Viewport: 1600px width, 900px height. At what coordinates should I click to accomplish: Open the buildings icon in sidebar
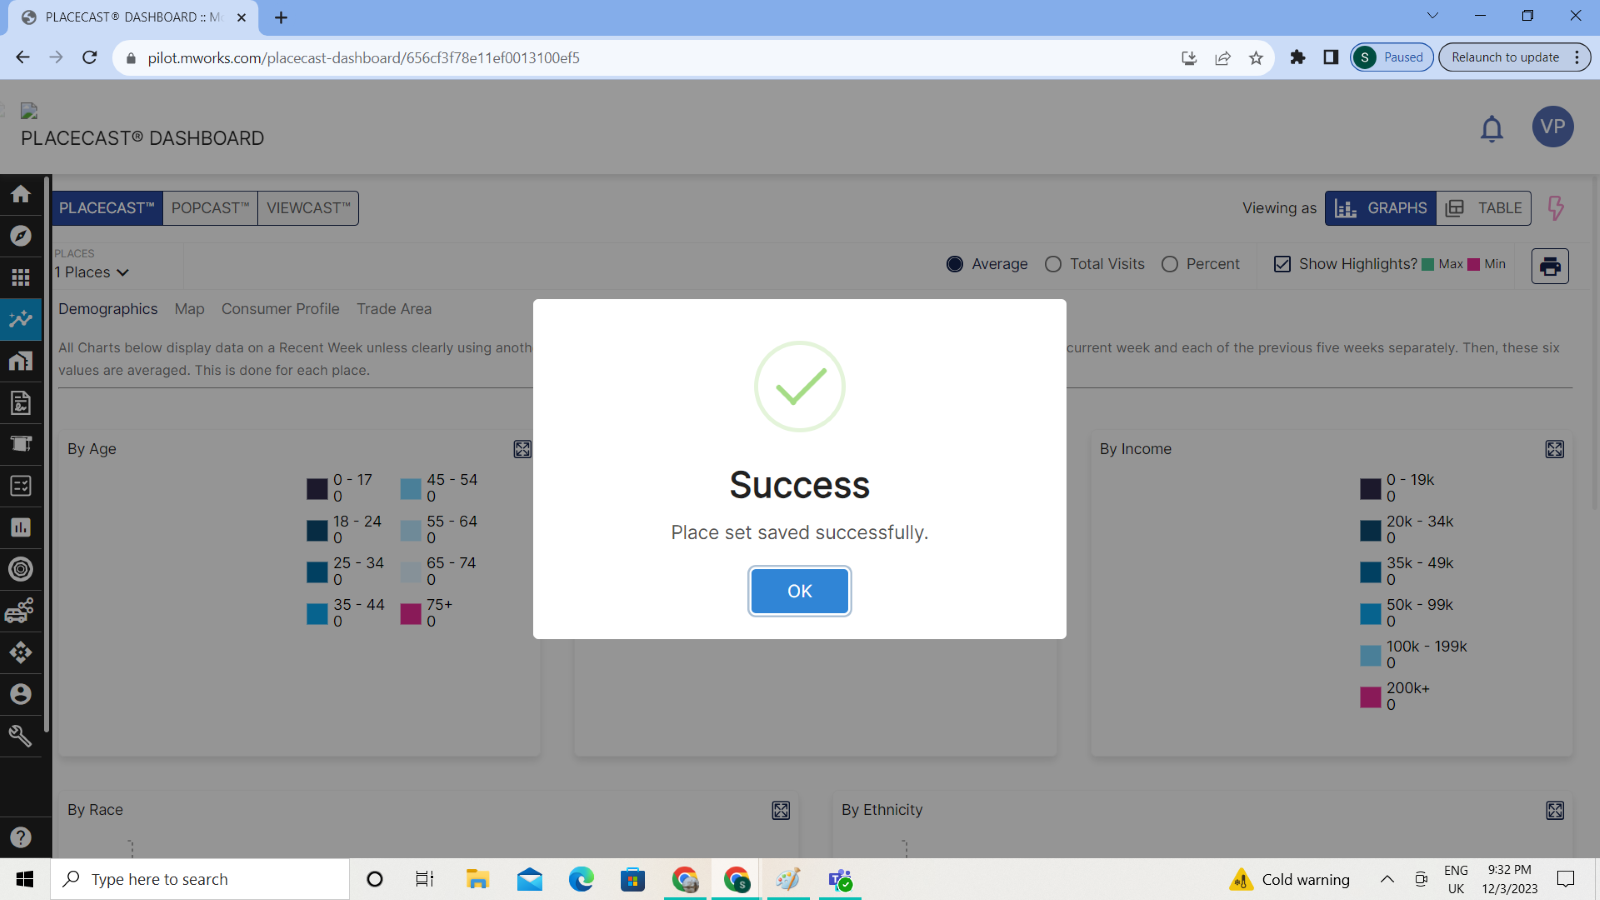pyautogui.click(x=21, y=361)
